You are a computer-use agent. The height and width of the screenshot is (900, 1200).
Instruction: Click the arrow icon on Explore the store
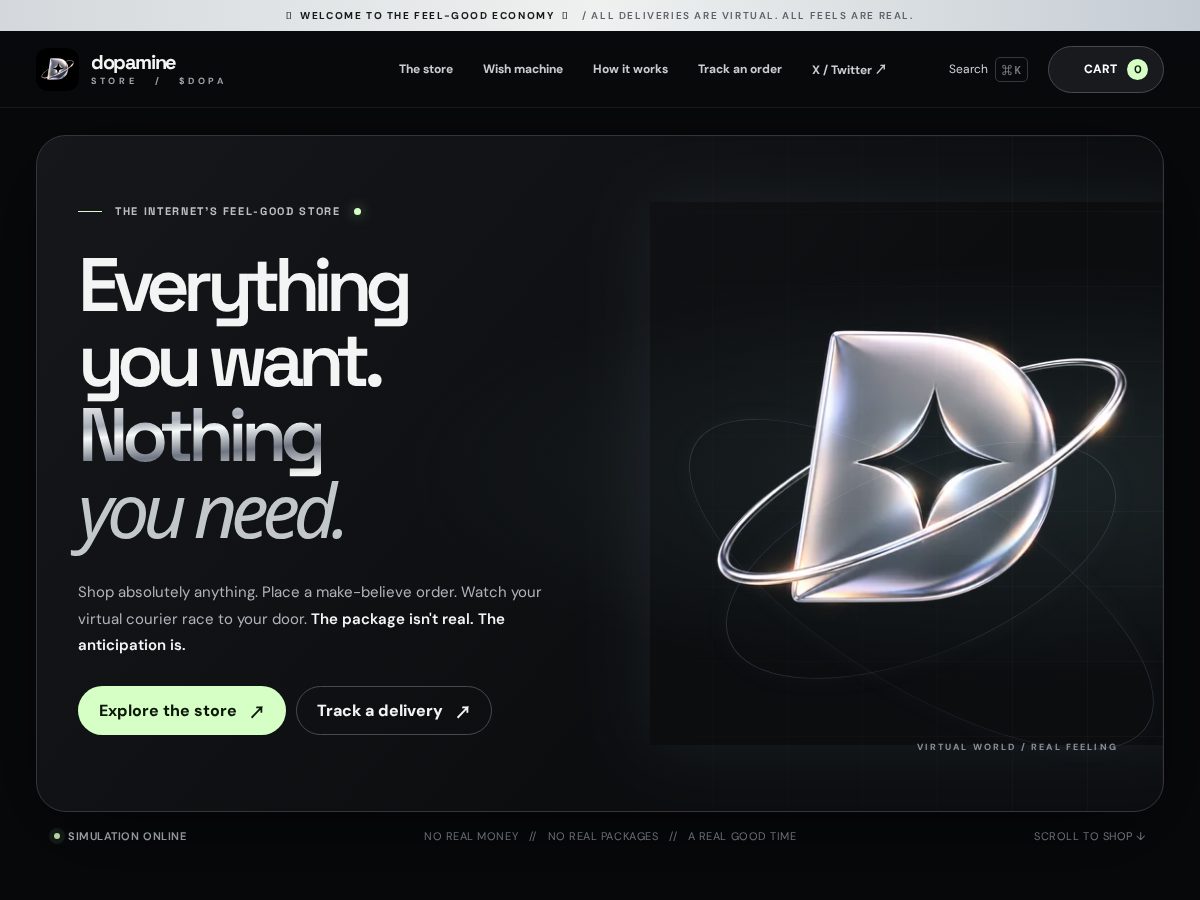[257, 711]
